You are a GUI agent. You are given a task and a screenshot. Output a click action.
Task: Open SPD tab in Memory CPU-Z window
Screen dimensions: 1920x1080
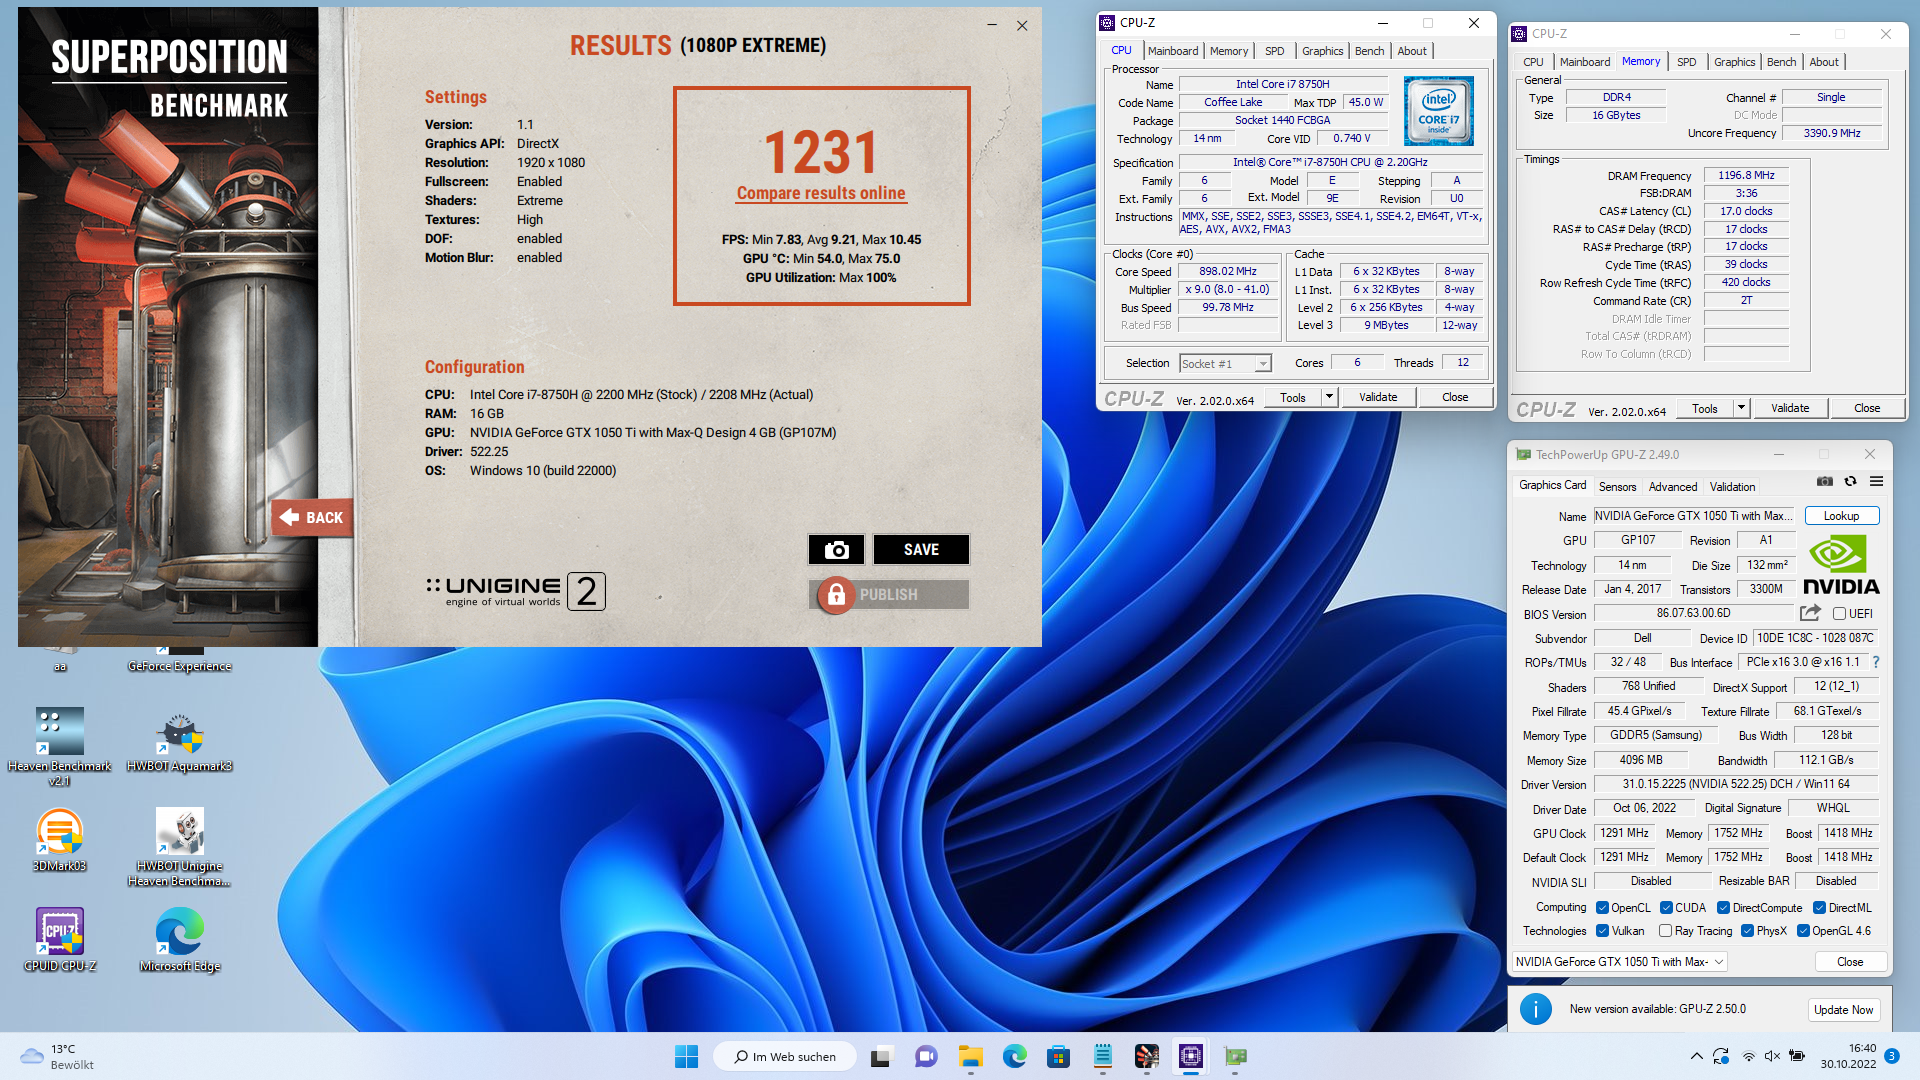pyautogui.click(x=1686, y=62)
